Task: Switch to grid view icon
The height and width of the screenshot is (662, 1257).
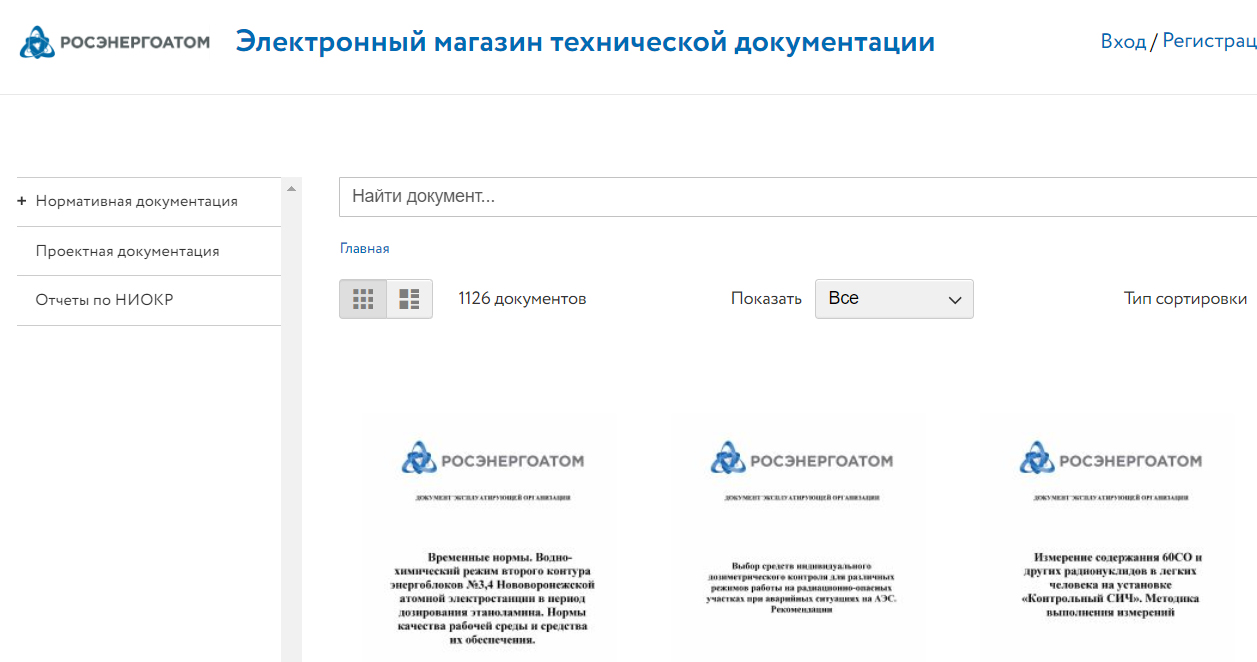Action: click(363, 298)
